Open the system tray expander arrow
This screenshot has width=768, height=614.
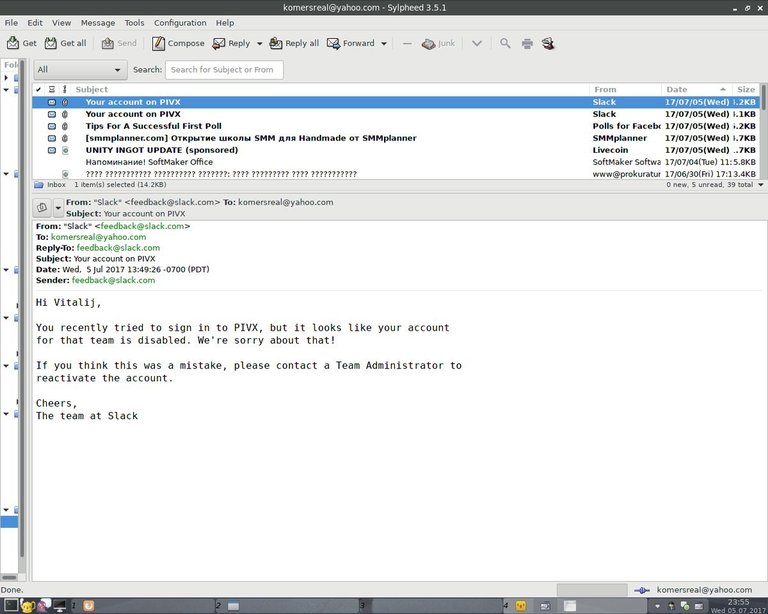[x=657, y=606]
